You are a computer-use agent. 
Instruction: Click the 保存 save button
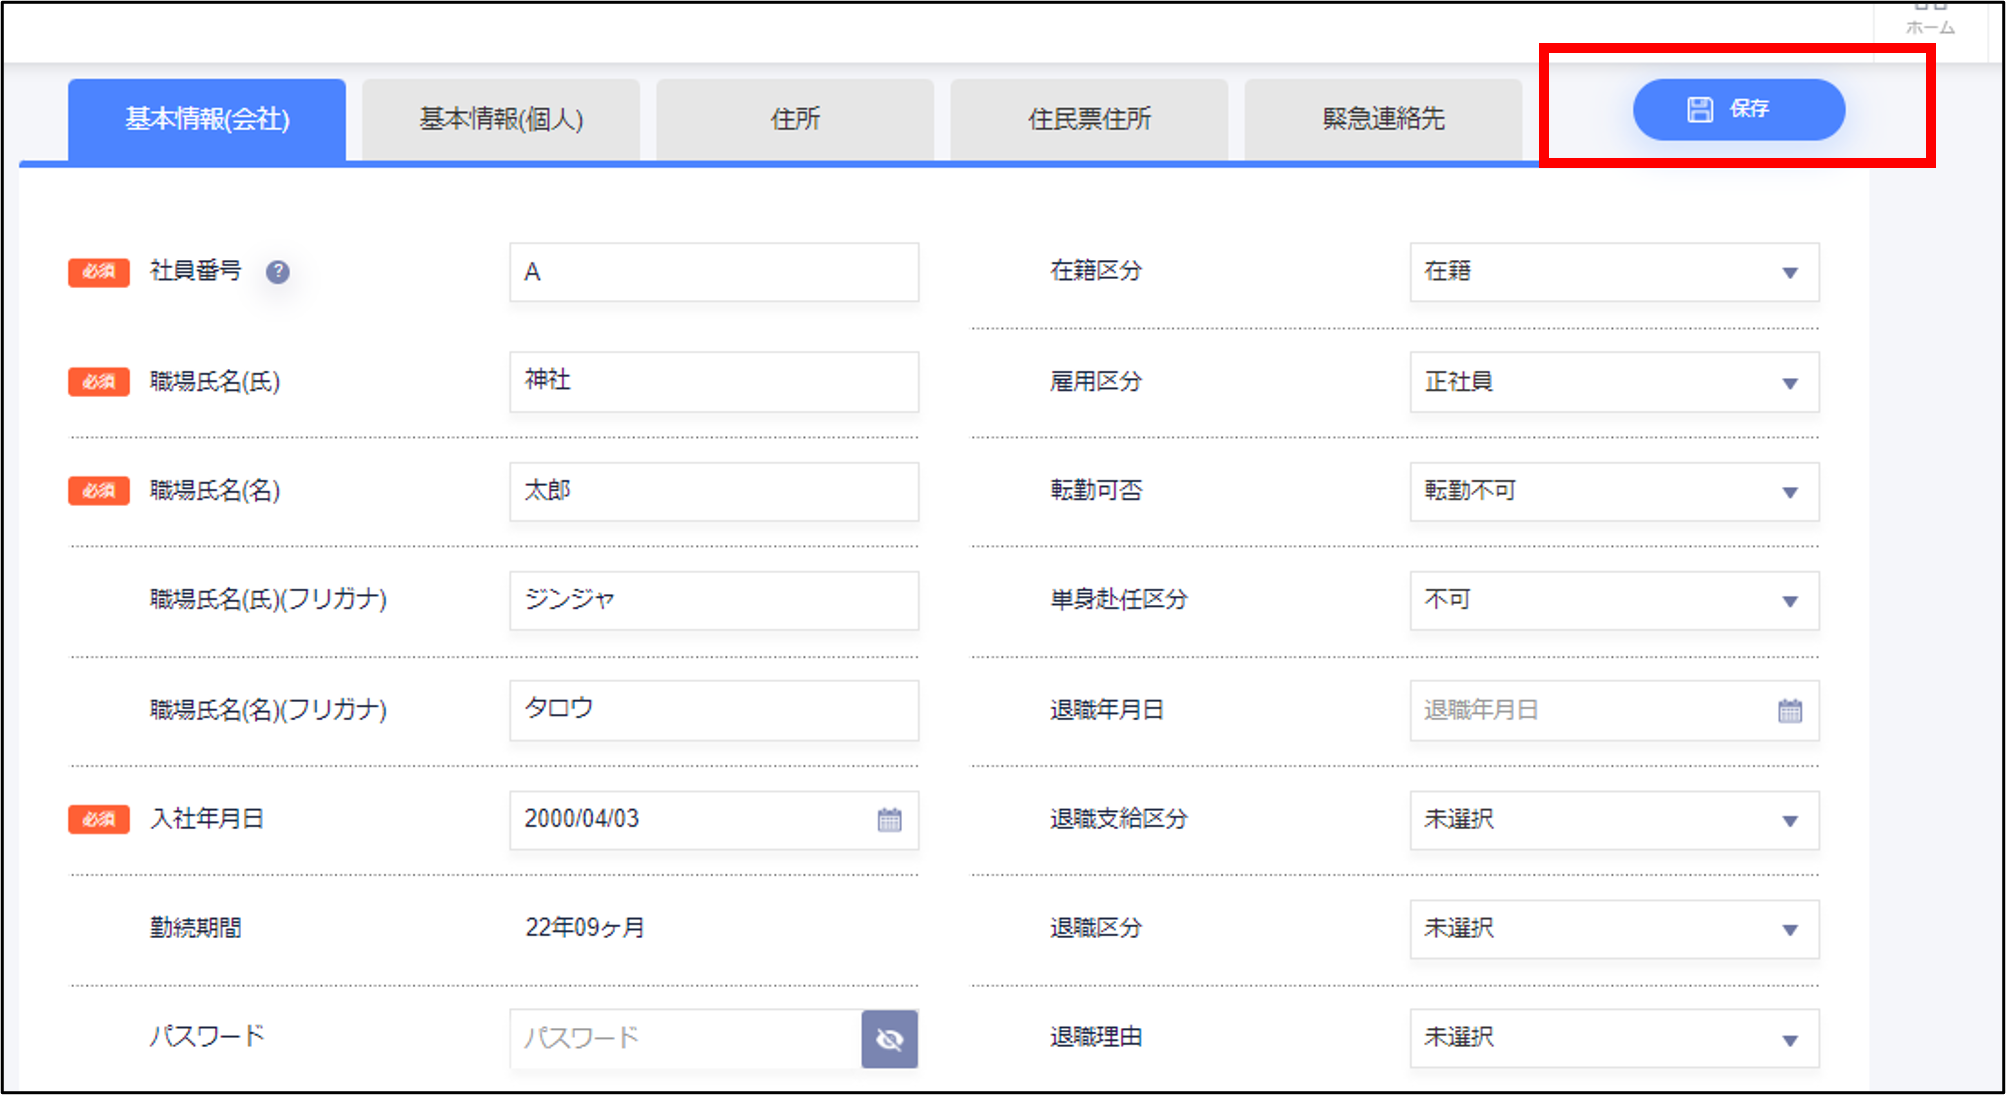(x=1738, y=110)
